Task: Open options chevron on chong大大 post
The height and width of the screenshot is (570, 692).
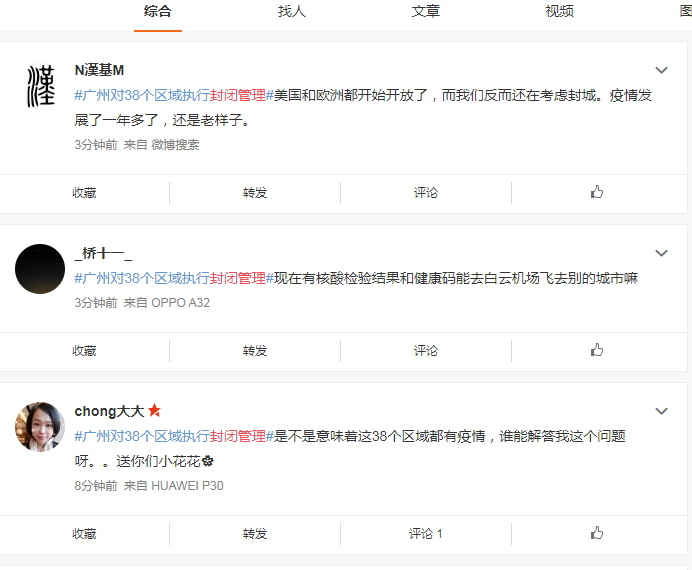Action: pos(661,411)
